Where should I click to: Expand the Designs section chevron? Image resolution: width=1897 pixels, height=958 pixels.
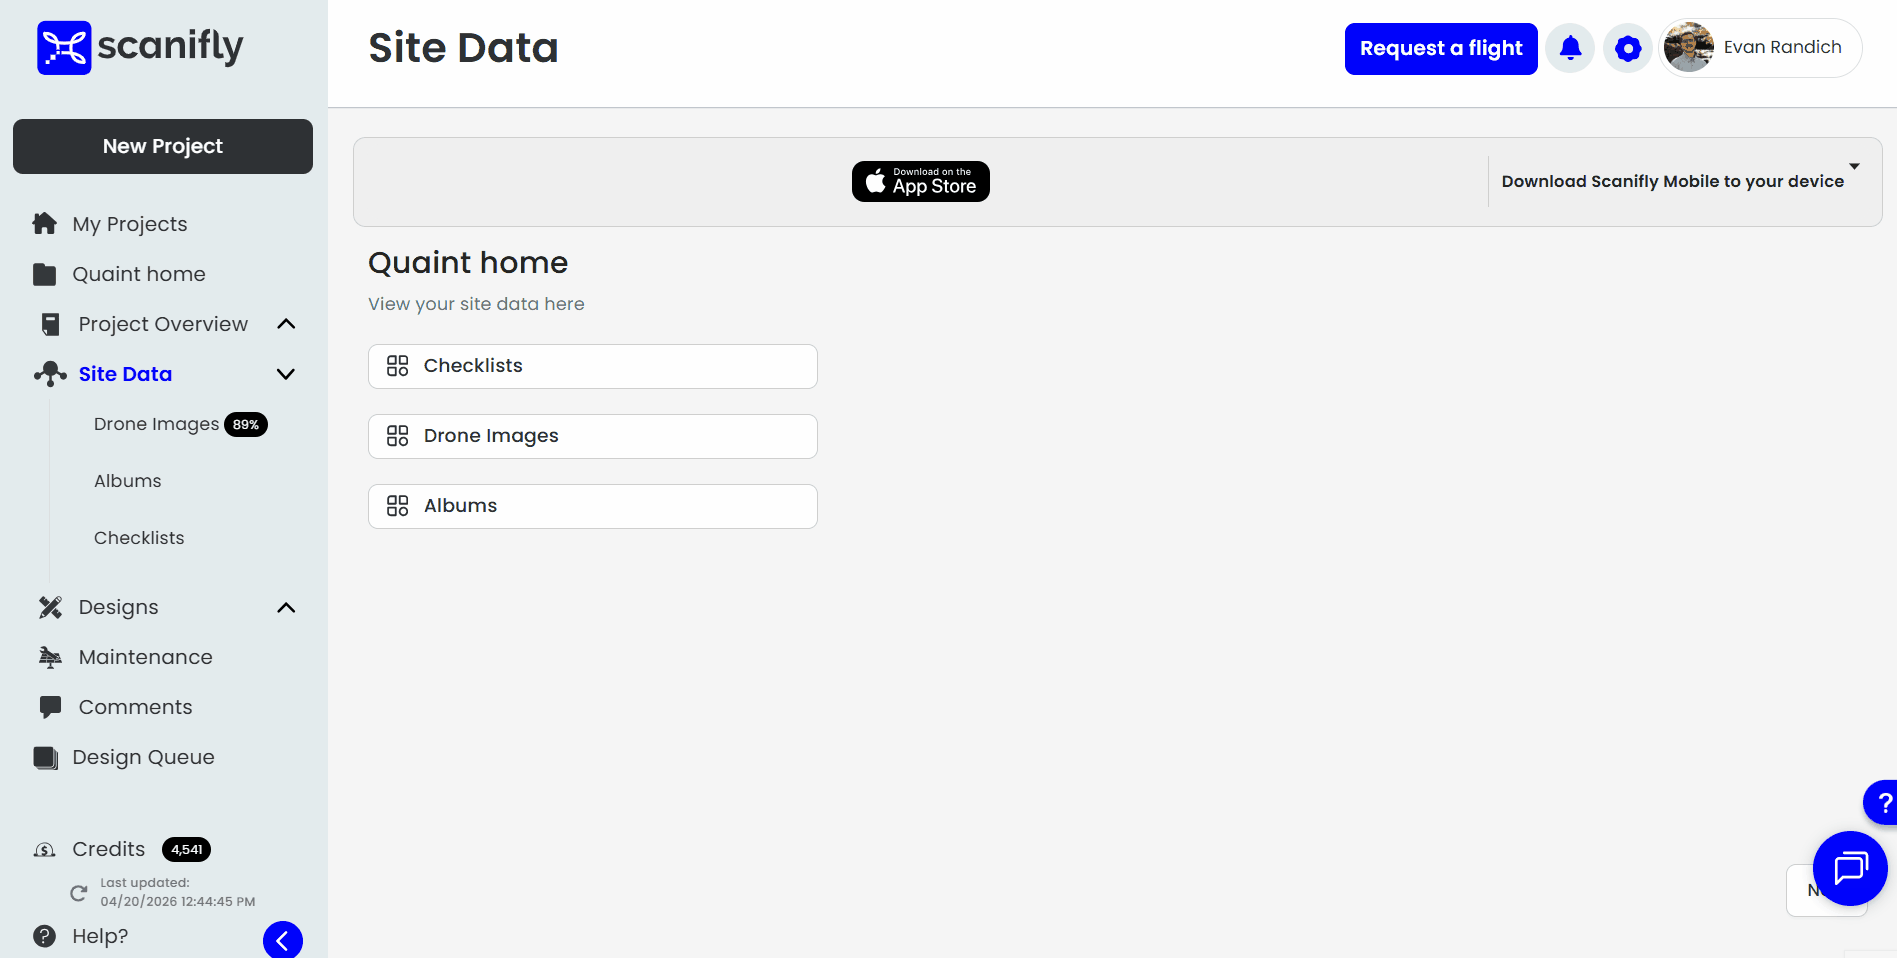coord(286,608)
